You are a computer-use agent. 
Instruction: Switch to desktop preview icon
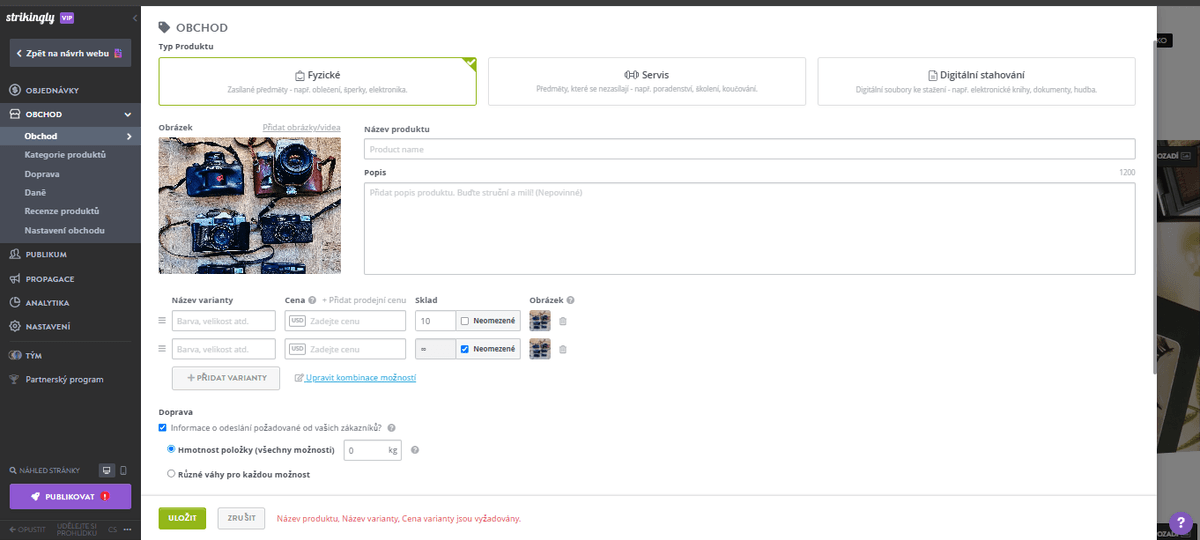click(107, 470)
